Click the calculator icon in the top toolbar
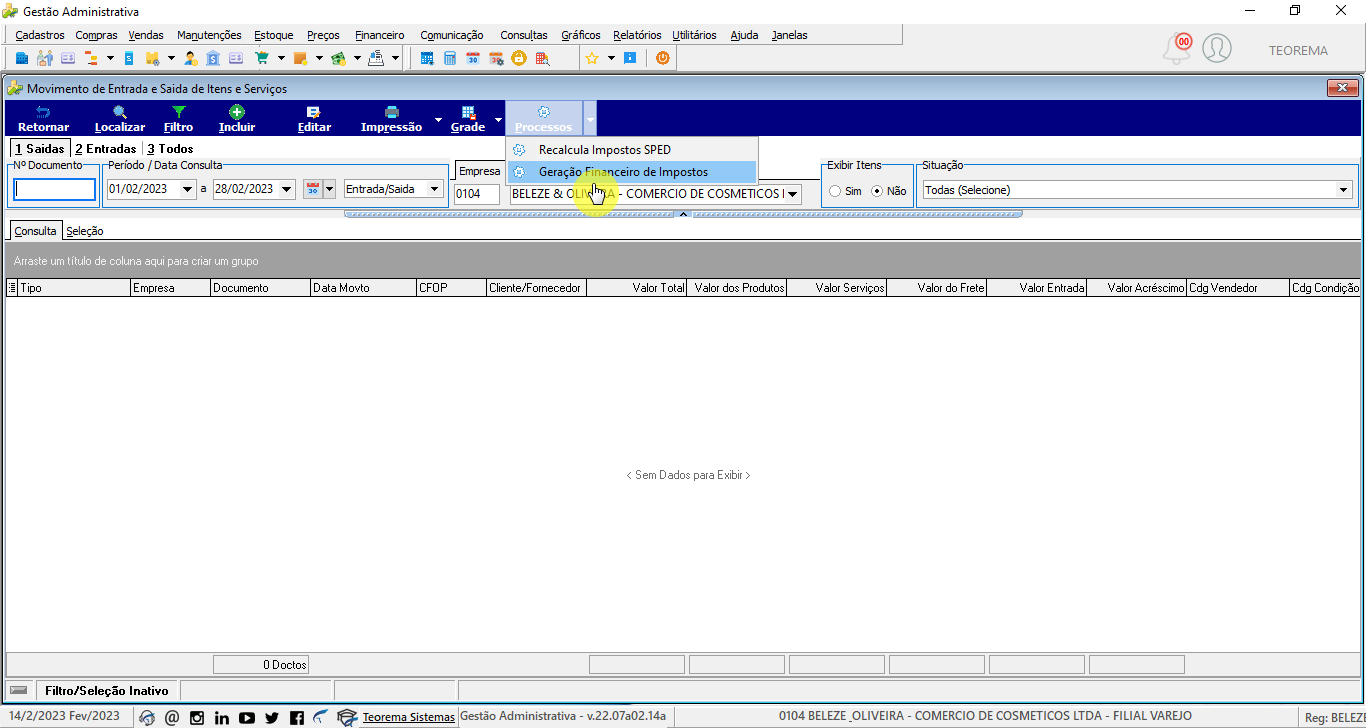This screenshot has width=1366, height=728. tap(450, 58)
